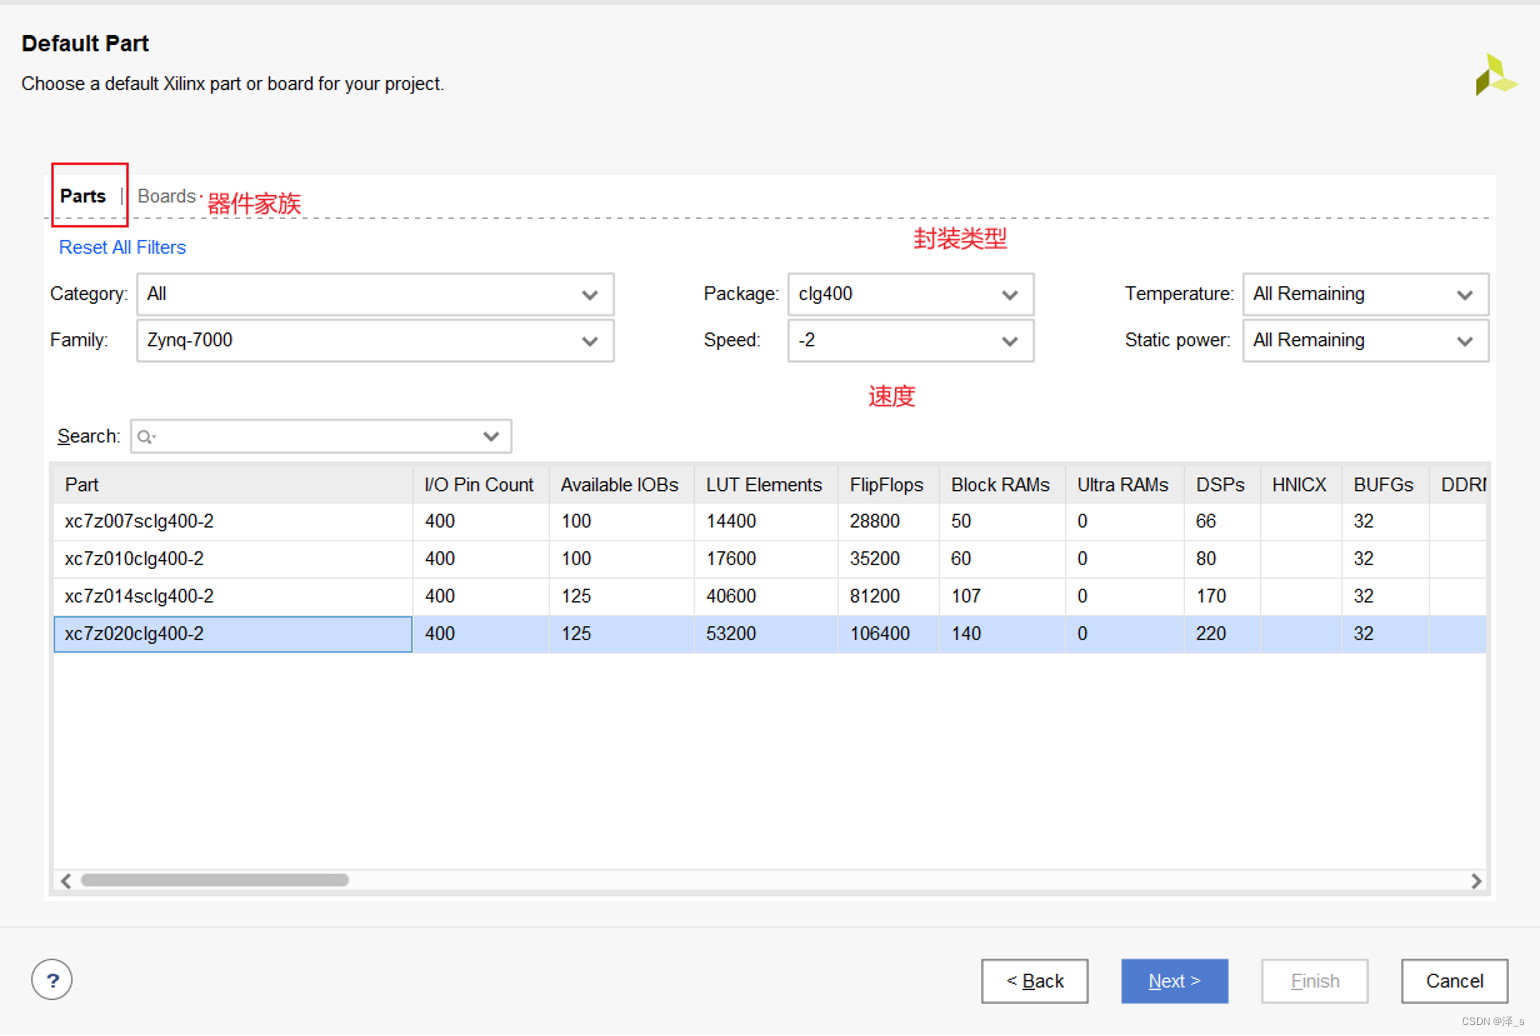
Task: Click LUT value 53200
Action: 731,634
